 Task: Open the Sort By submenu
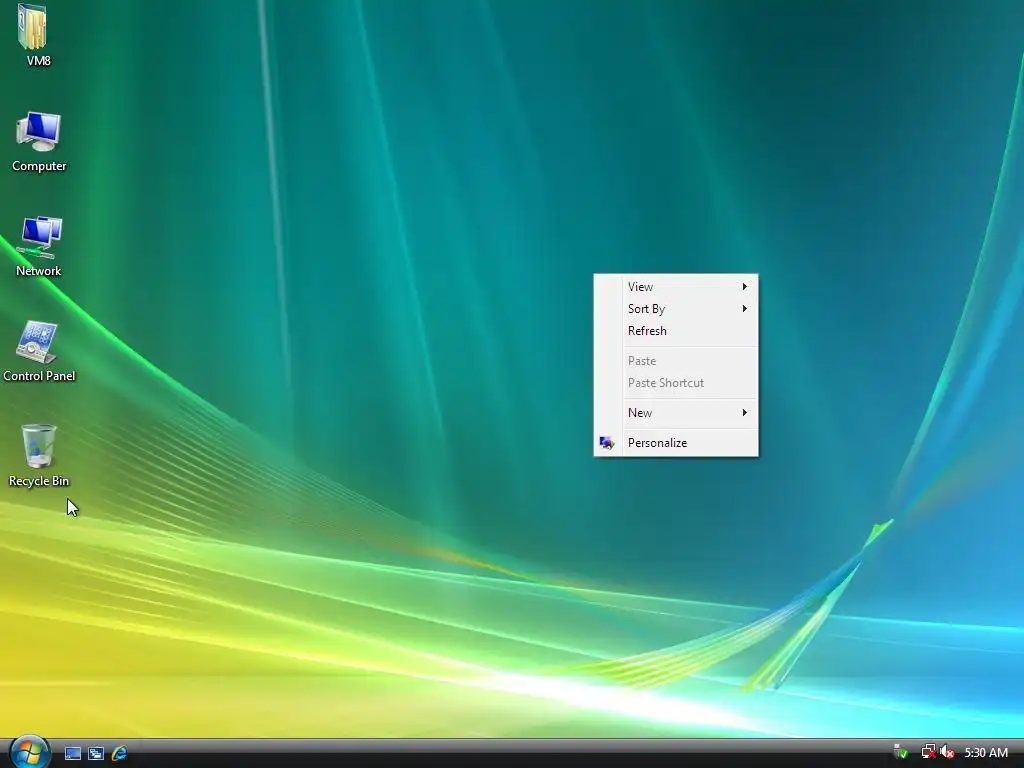[676, 309]
